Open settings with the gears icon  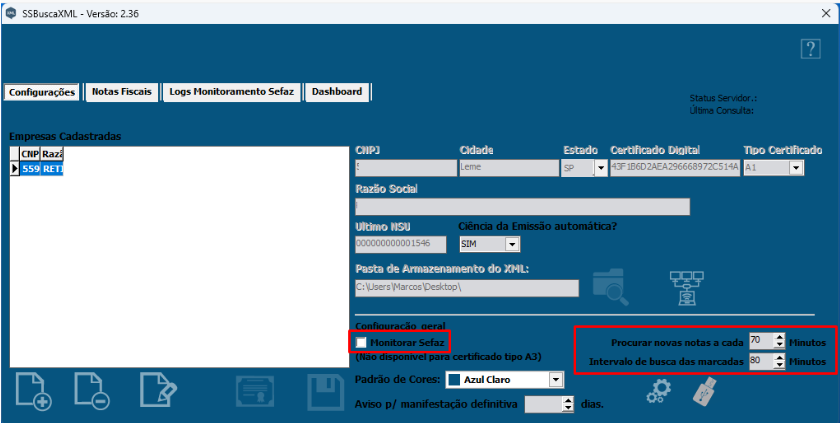pos(658,392)
